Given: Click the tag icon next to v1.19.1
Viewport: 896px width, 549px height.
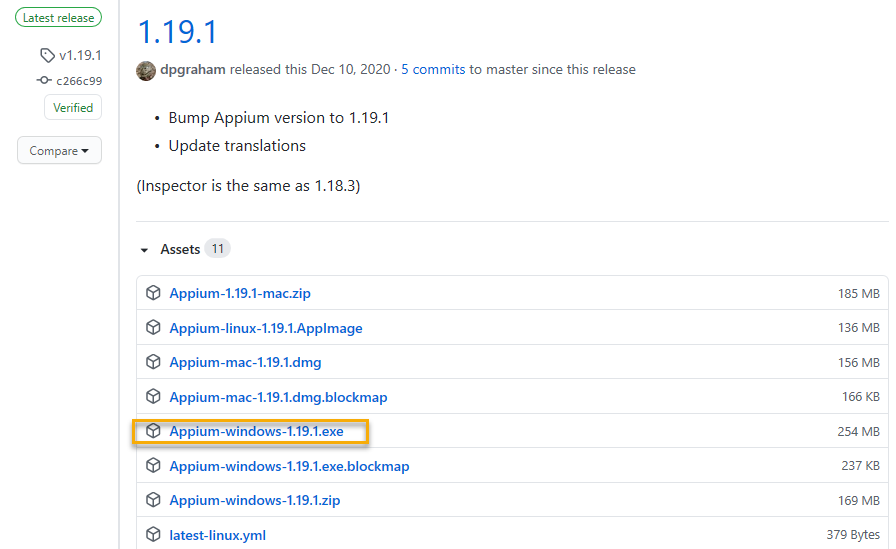Looking at the screenshot, I should pyautogui.click(x=47, y=55).
